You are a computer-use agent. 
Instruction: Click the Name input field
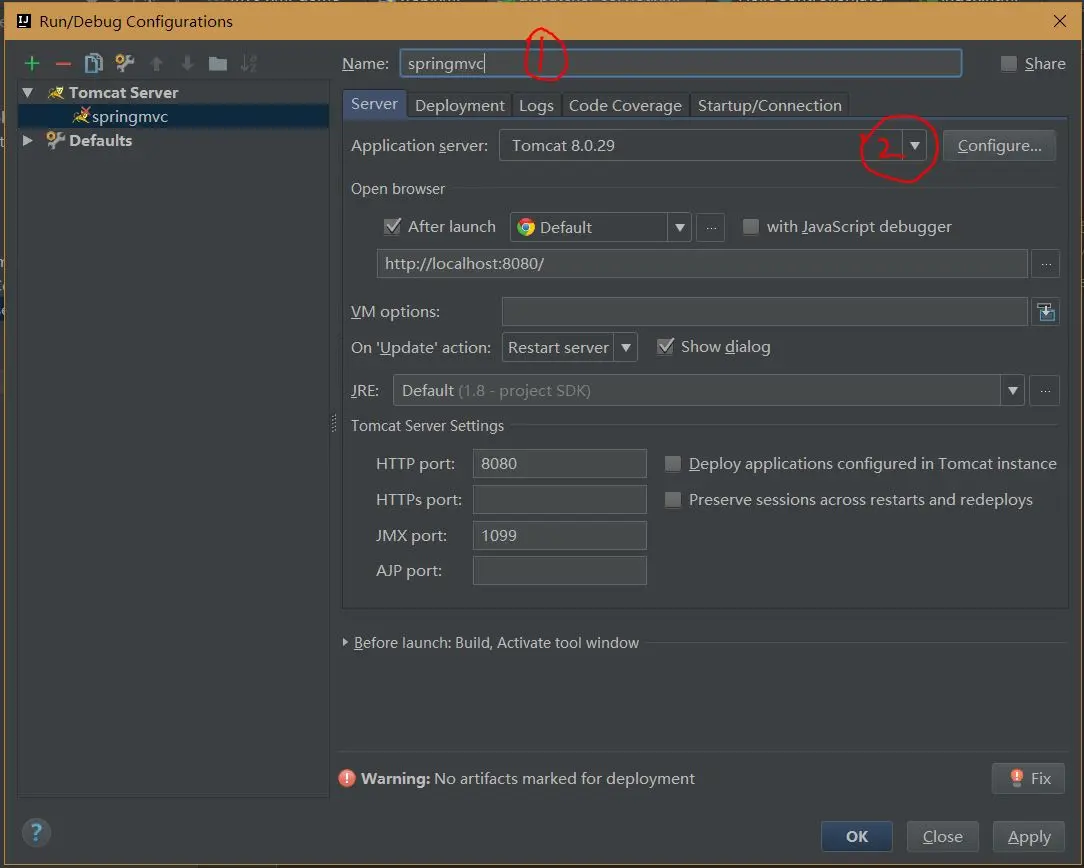click(680, 64)
